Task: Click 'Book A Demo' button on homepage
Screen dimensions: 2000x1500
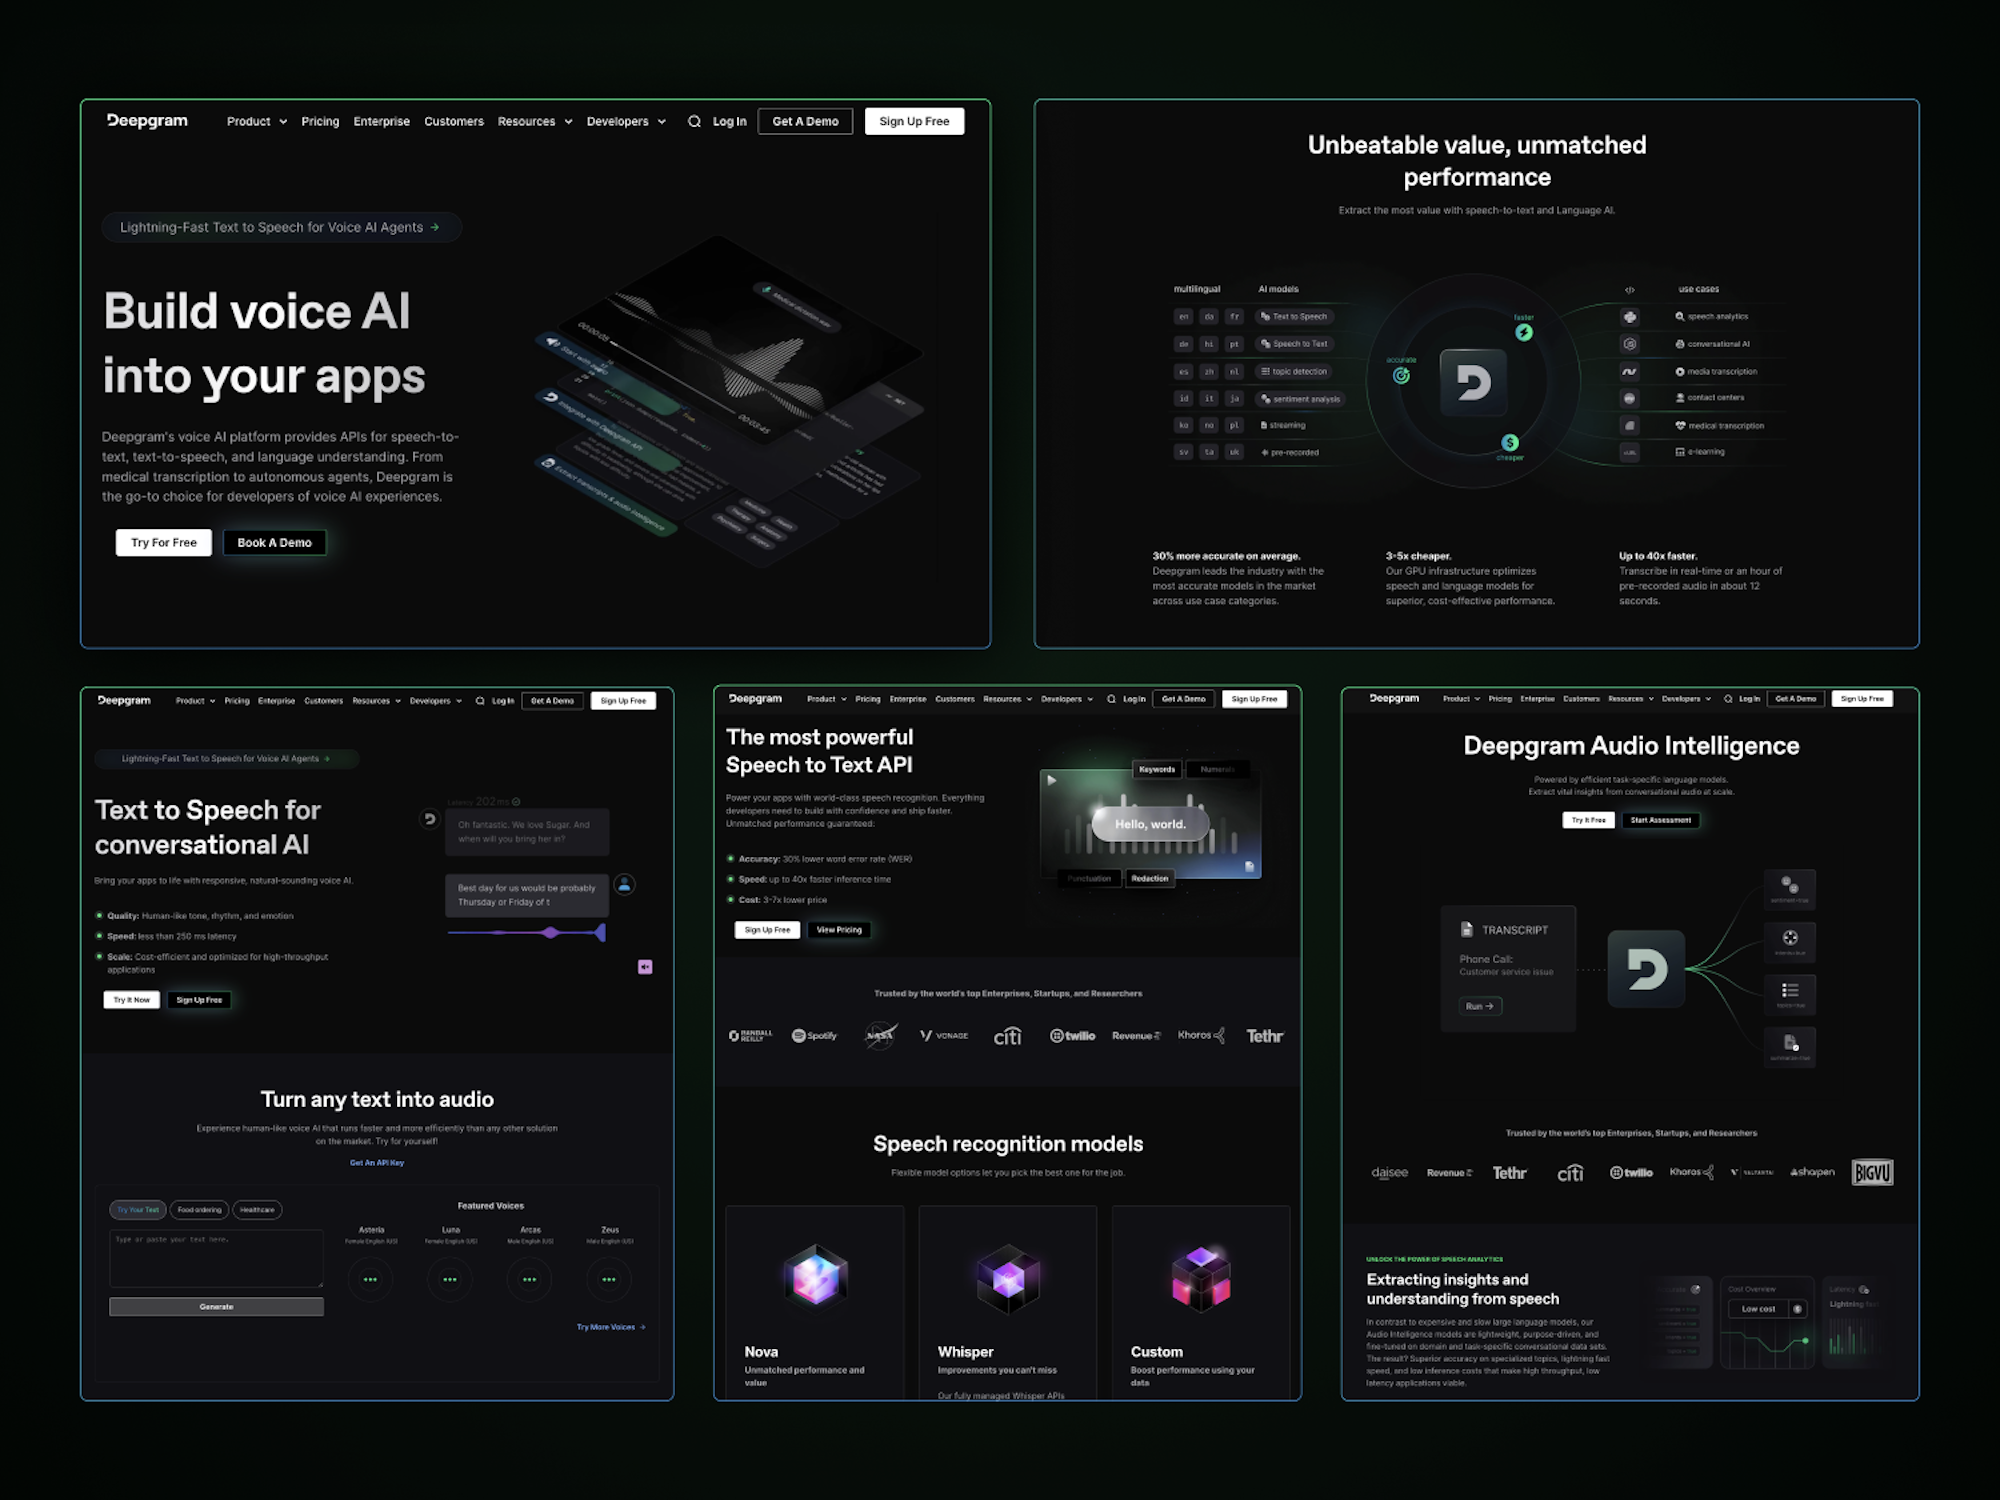Action: pos(275,543)
